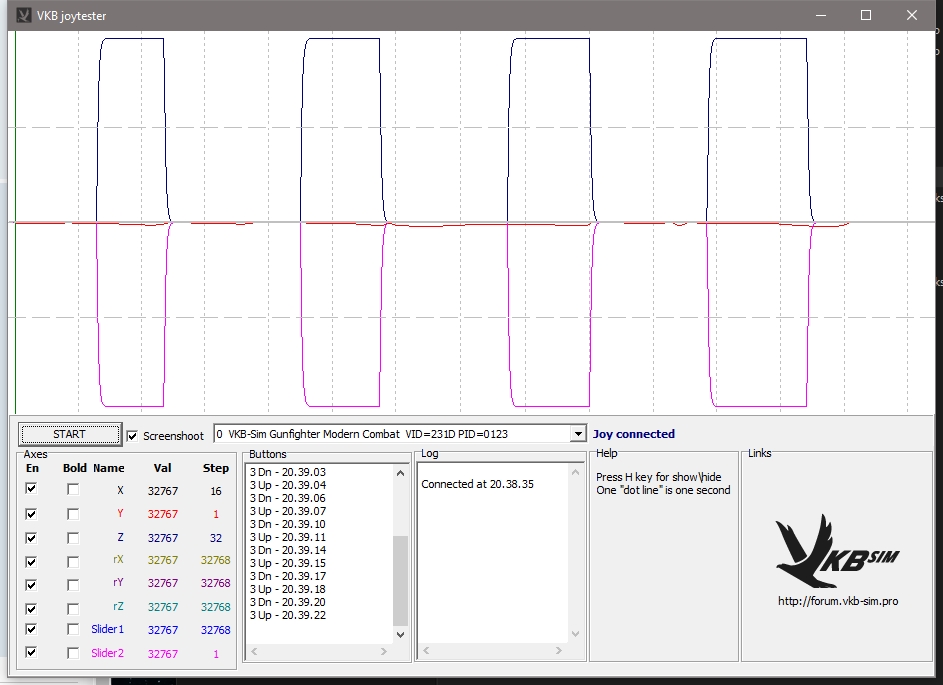This screenshot has height=685, width=943.
Task: Select the '3 Up - 20.39.15' entry
Action: 287,564
